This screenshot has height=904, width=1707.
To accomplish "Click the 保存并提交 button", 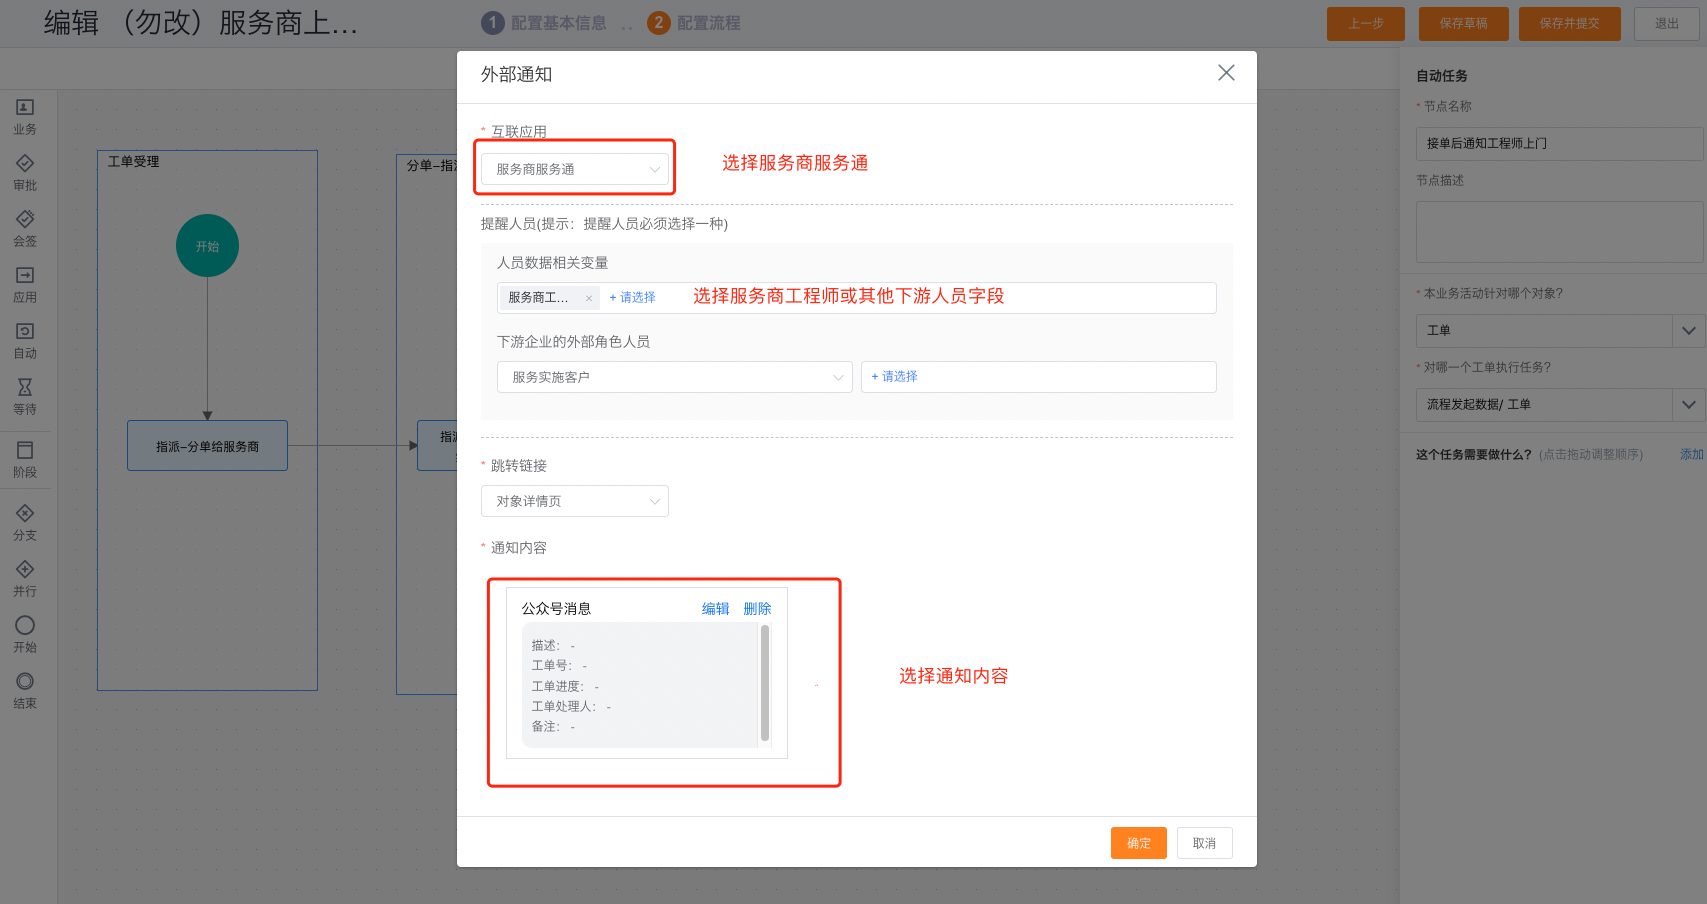I will pyautogui.click(x=1570, y=24).
